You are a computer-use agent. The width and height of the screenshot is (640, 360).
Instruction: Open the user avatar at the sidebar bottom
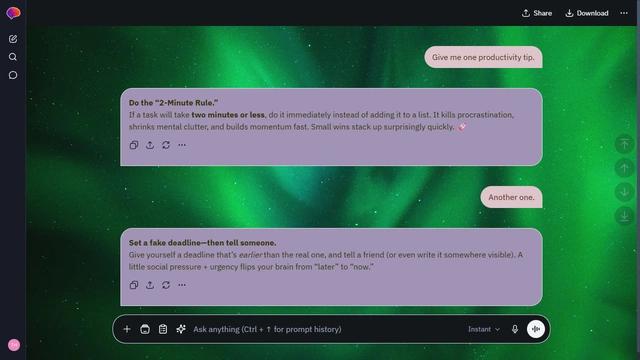[x=14, y=345]
